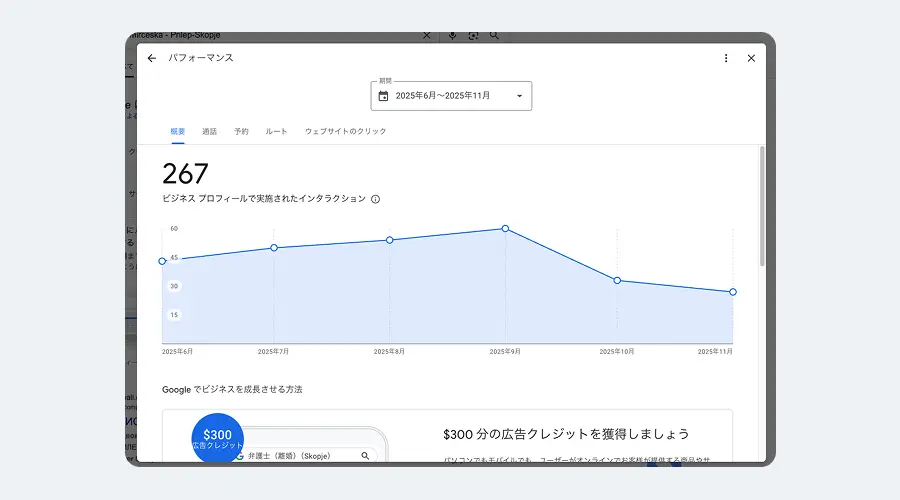Click the back arrow beside パフォーマンス
900x500 pixels.
pos(152,58)
